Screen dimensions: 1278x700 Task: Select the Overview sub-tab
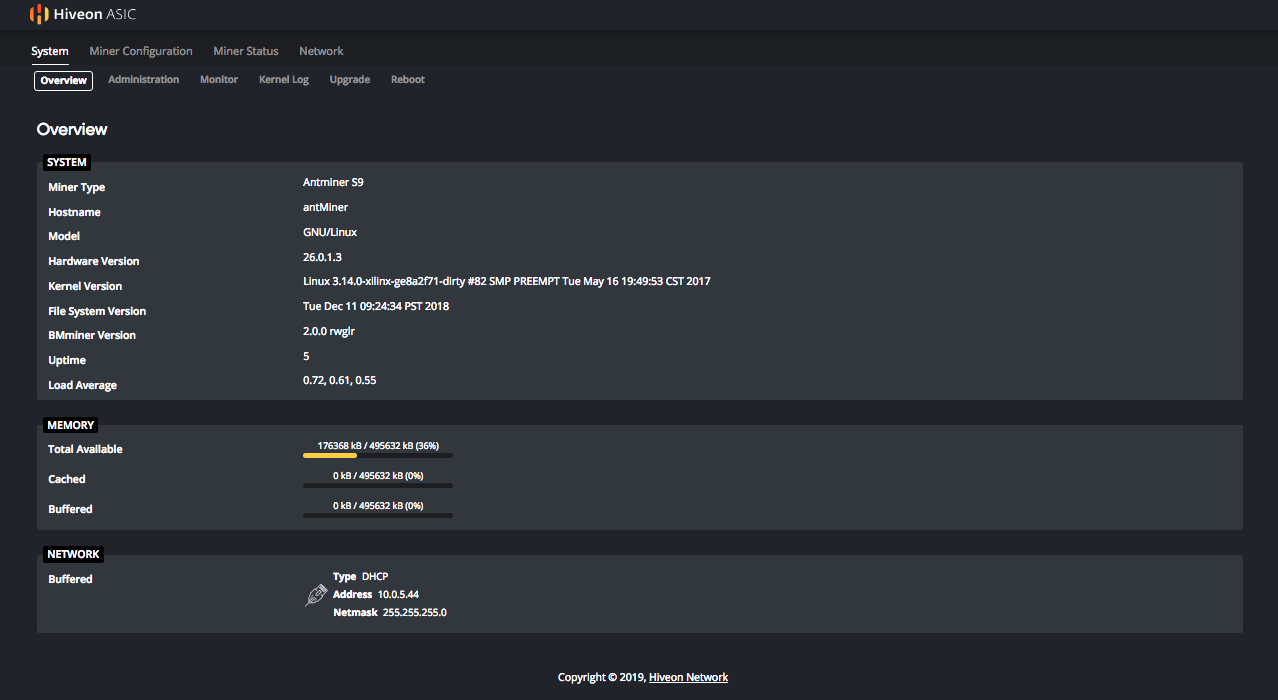point(64,81)
